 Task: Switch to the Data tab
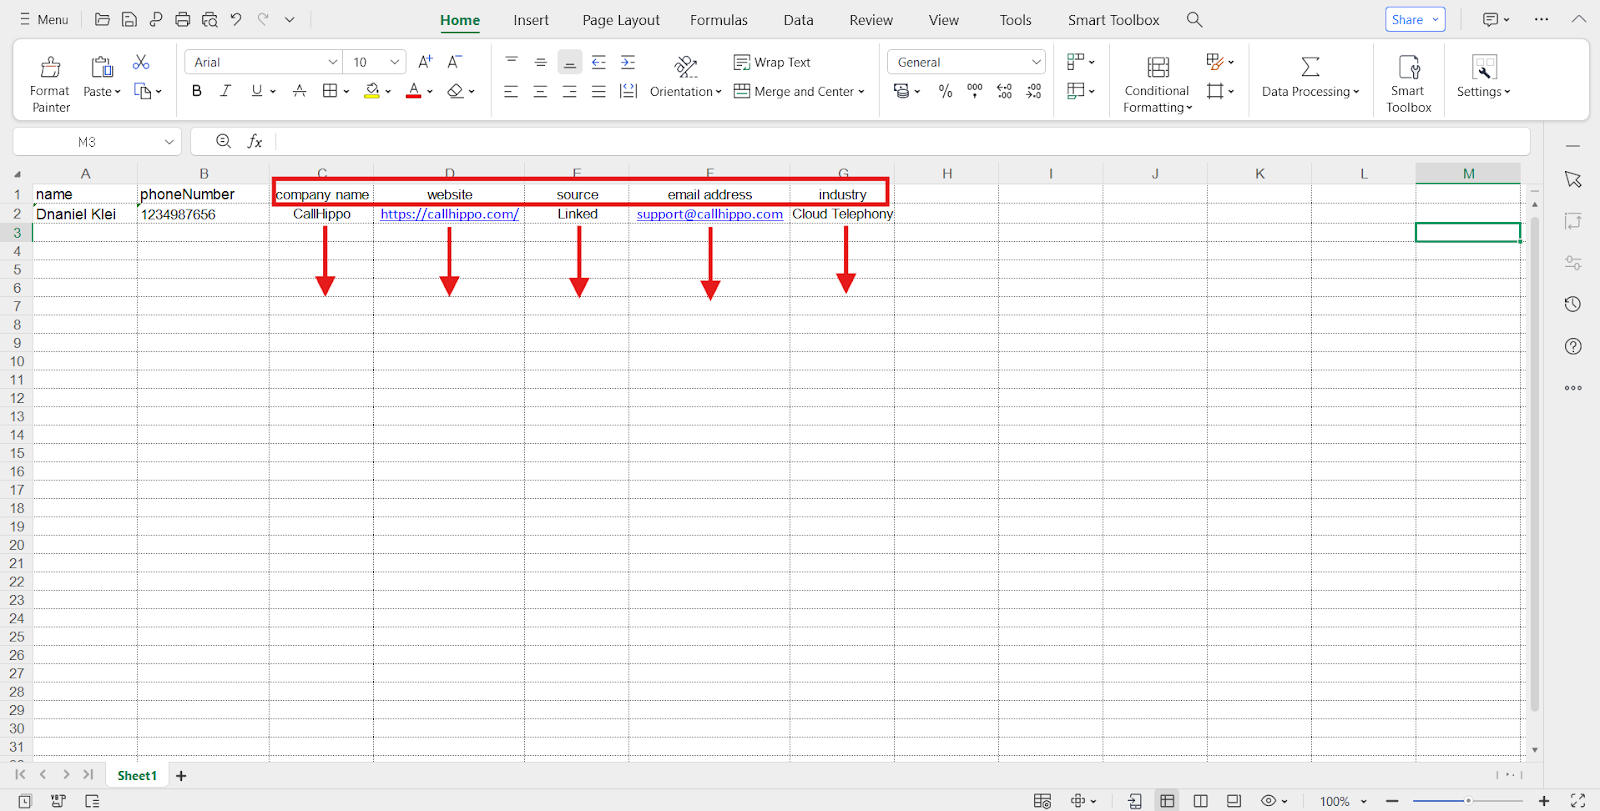[798, 20]
